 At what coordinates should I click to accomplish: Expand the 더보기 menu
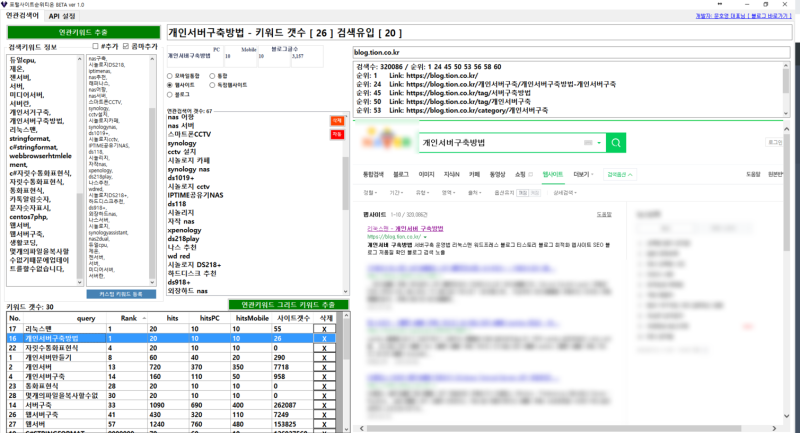coord(583,174)
